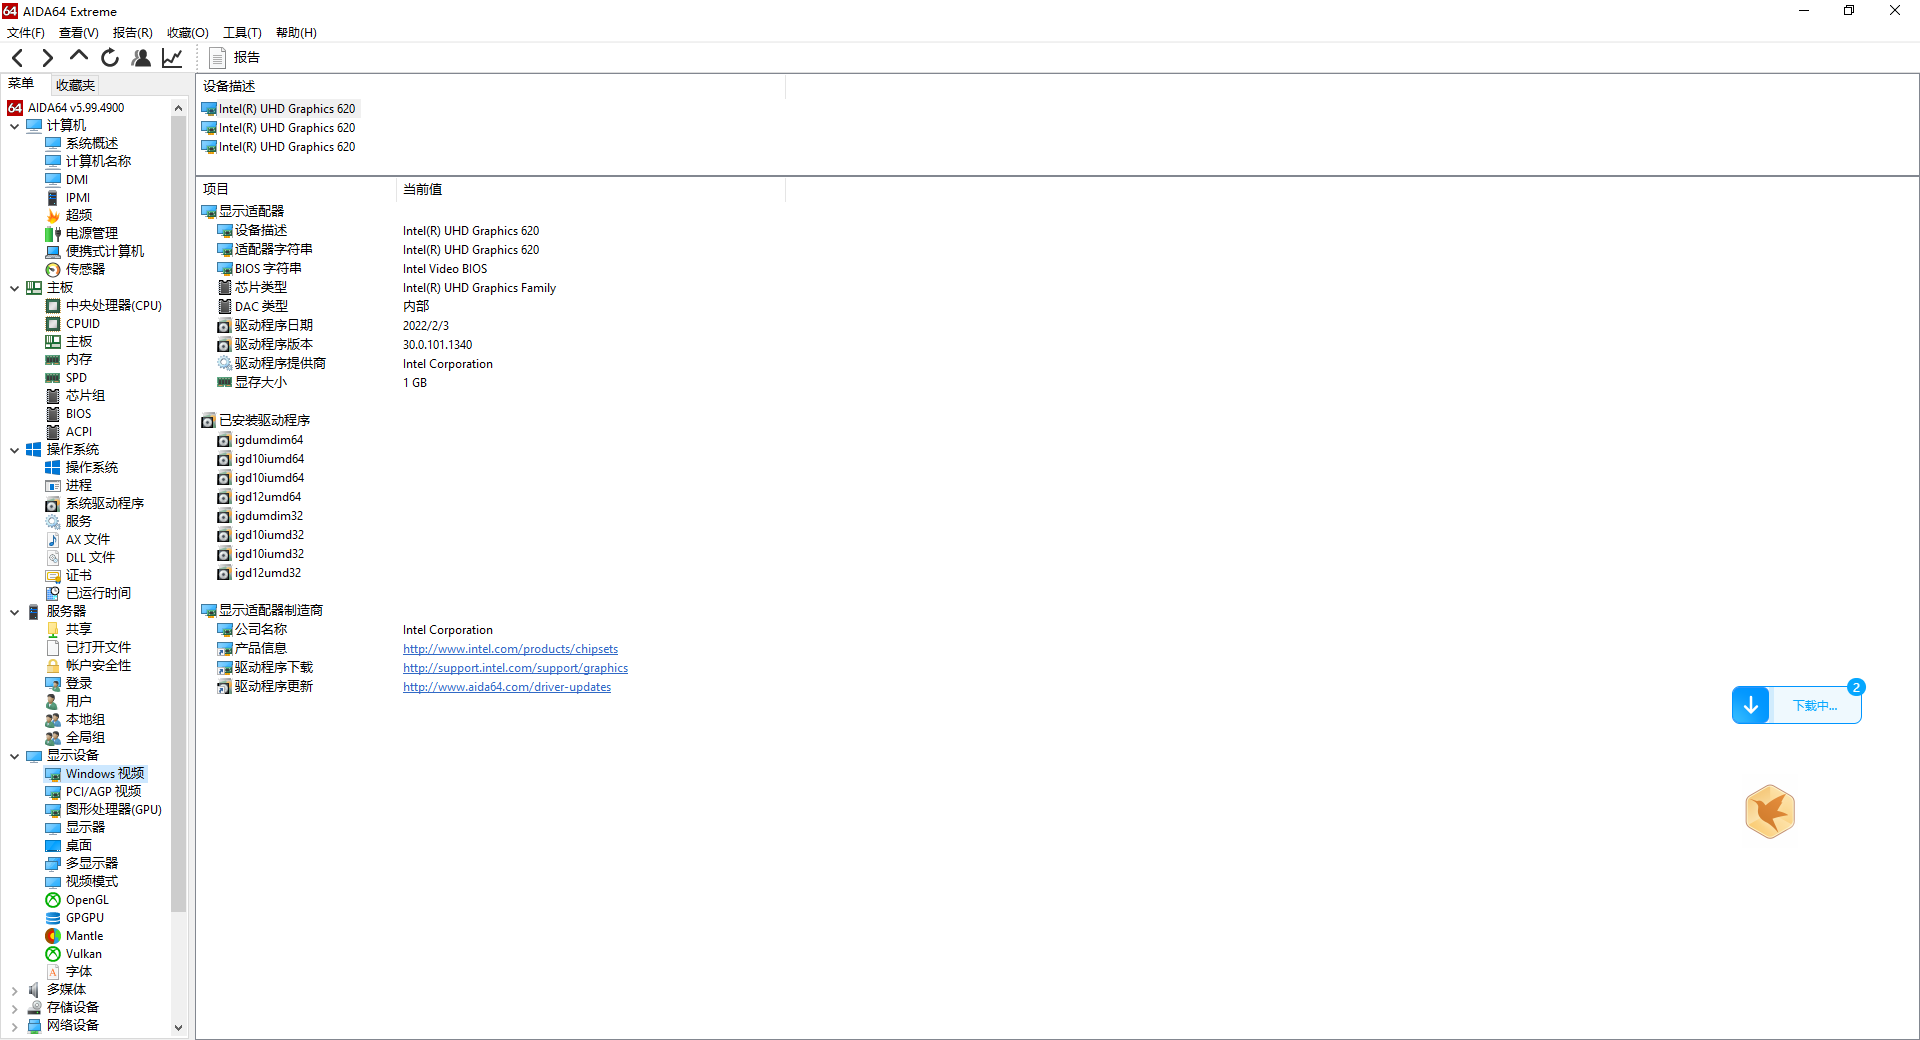The image size is (1920, 1040).
Task: Click the 项目 column header
Action: [x=296, y=189]
